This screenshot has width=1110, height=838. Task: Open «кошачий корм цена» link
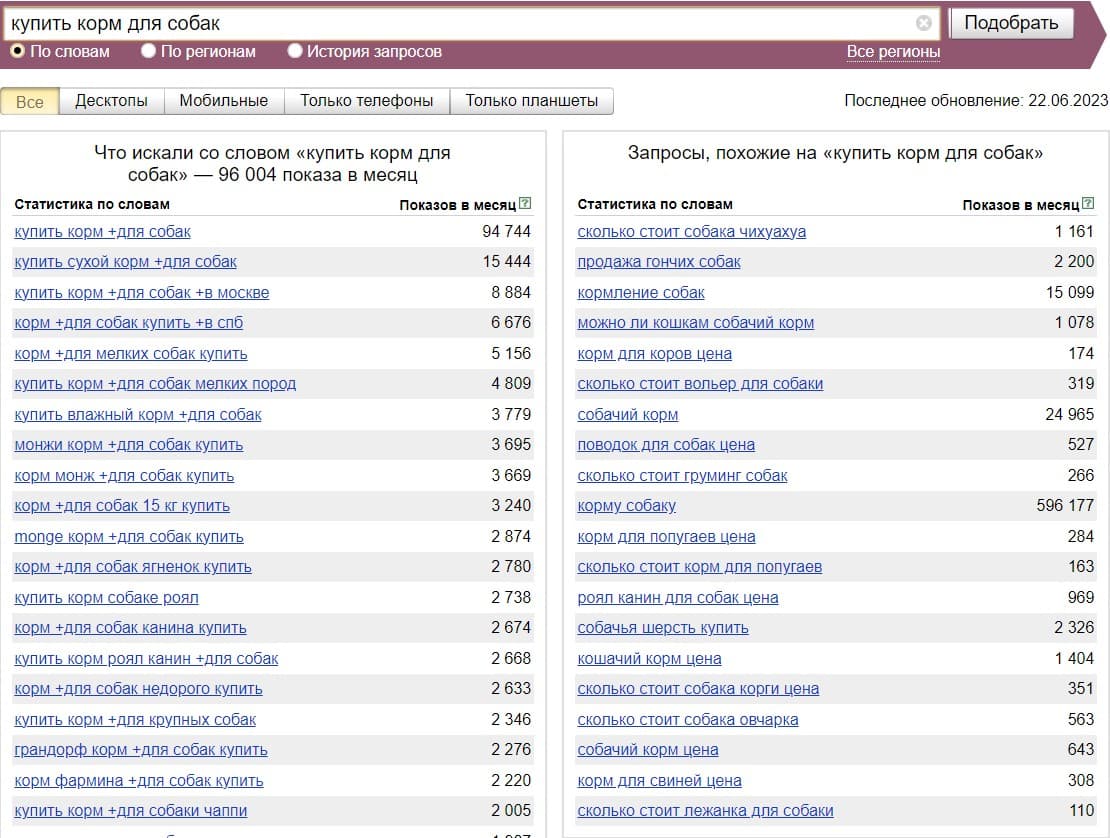[x=650, y=658]
